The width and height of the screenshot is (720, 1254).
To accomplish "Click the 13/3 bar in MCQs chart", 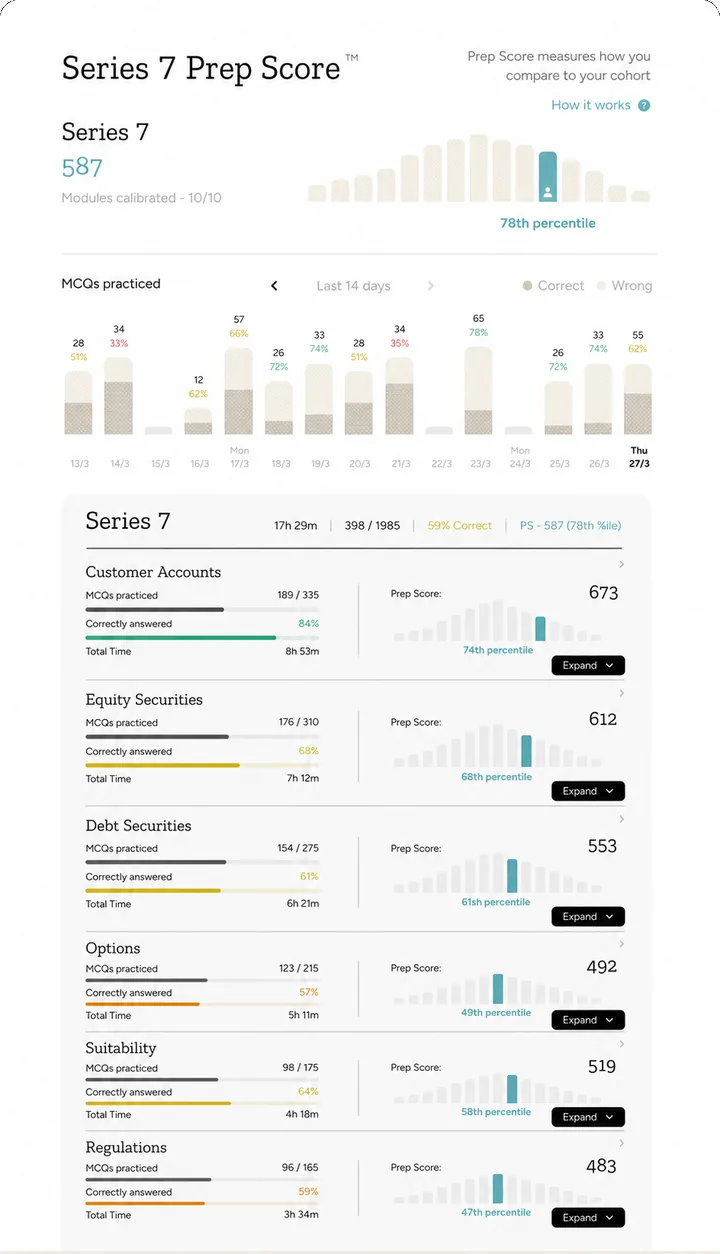I will pos(78,403).
